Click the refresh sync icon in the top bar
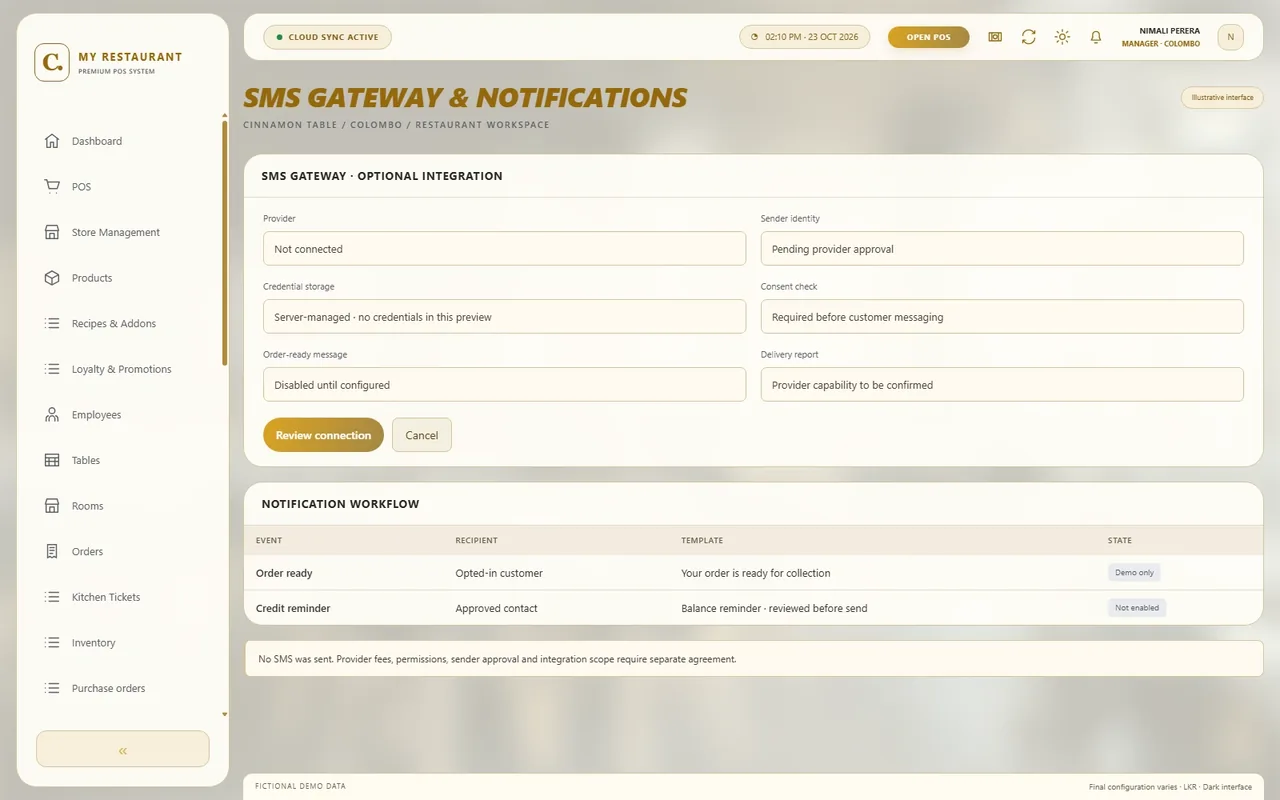The height and width of the screenshot is (800, 1280). tap(1028, 37)
